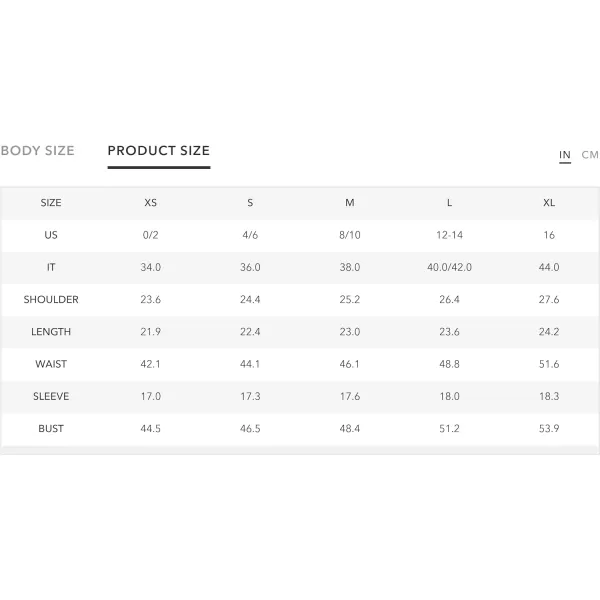600x600 pixels.
Task: Select the 53.9 bust XL cell
Action: (x=549, y=429)
